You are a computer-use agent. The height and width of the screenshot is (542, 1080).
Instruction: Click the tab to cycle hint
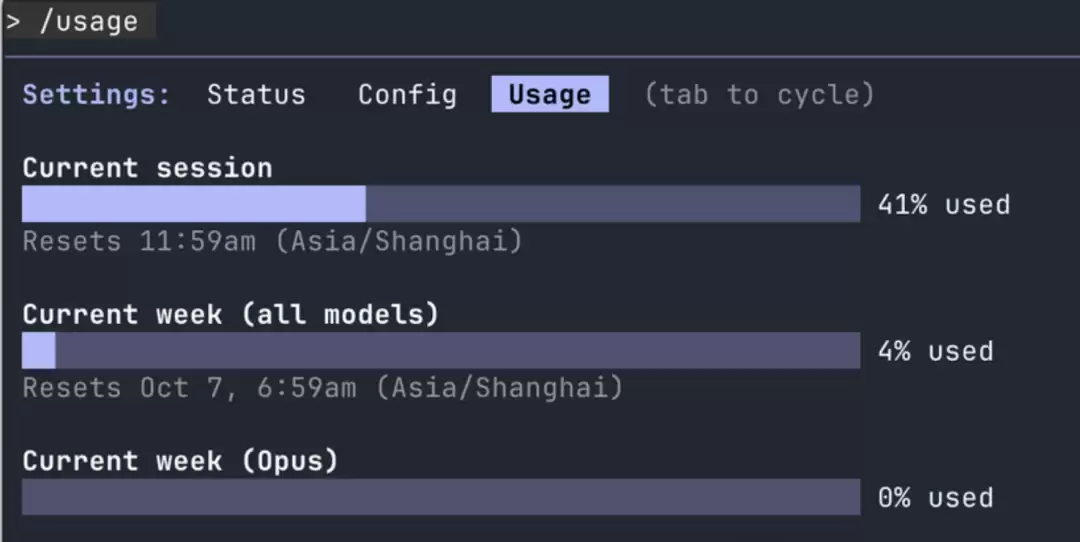pyautogui.click(x=760, y=94)
